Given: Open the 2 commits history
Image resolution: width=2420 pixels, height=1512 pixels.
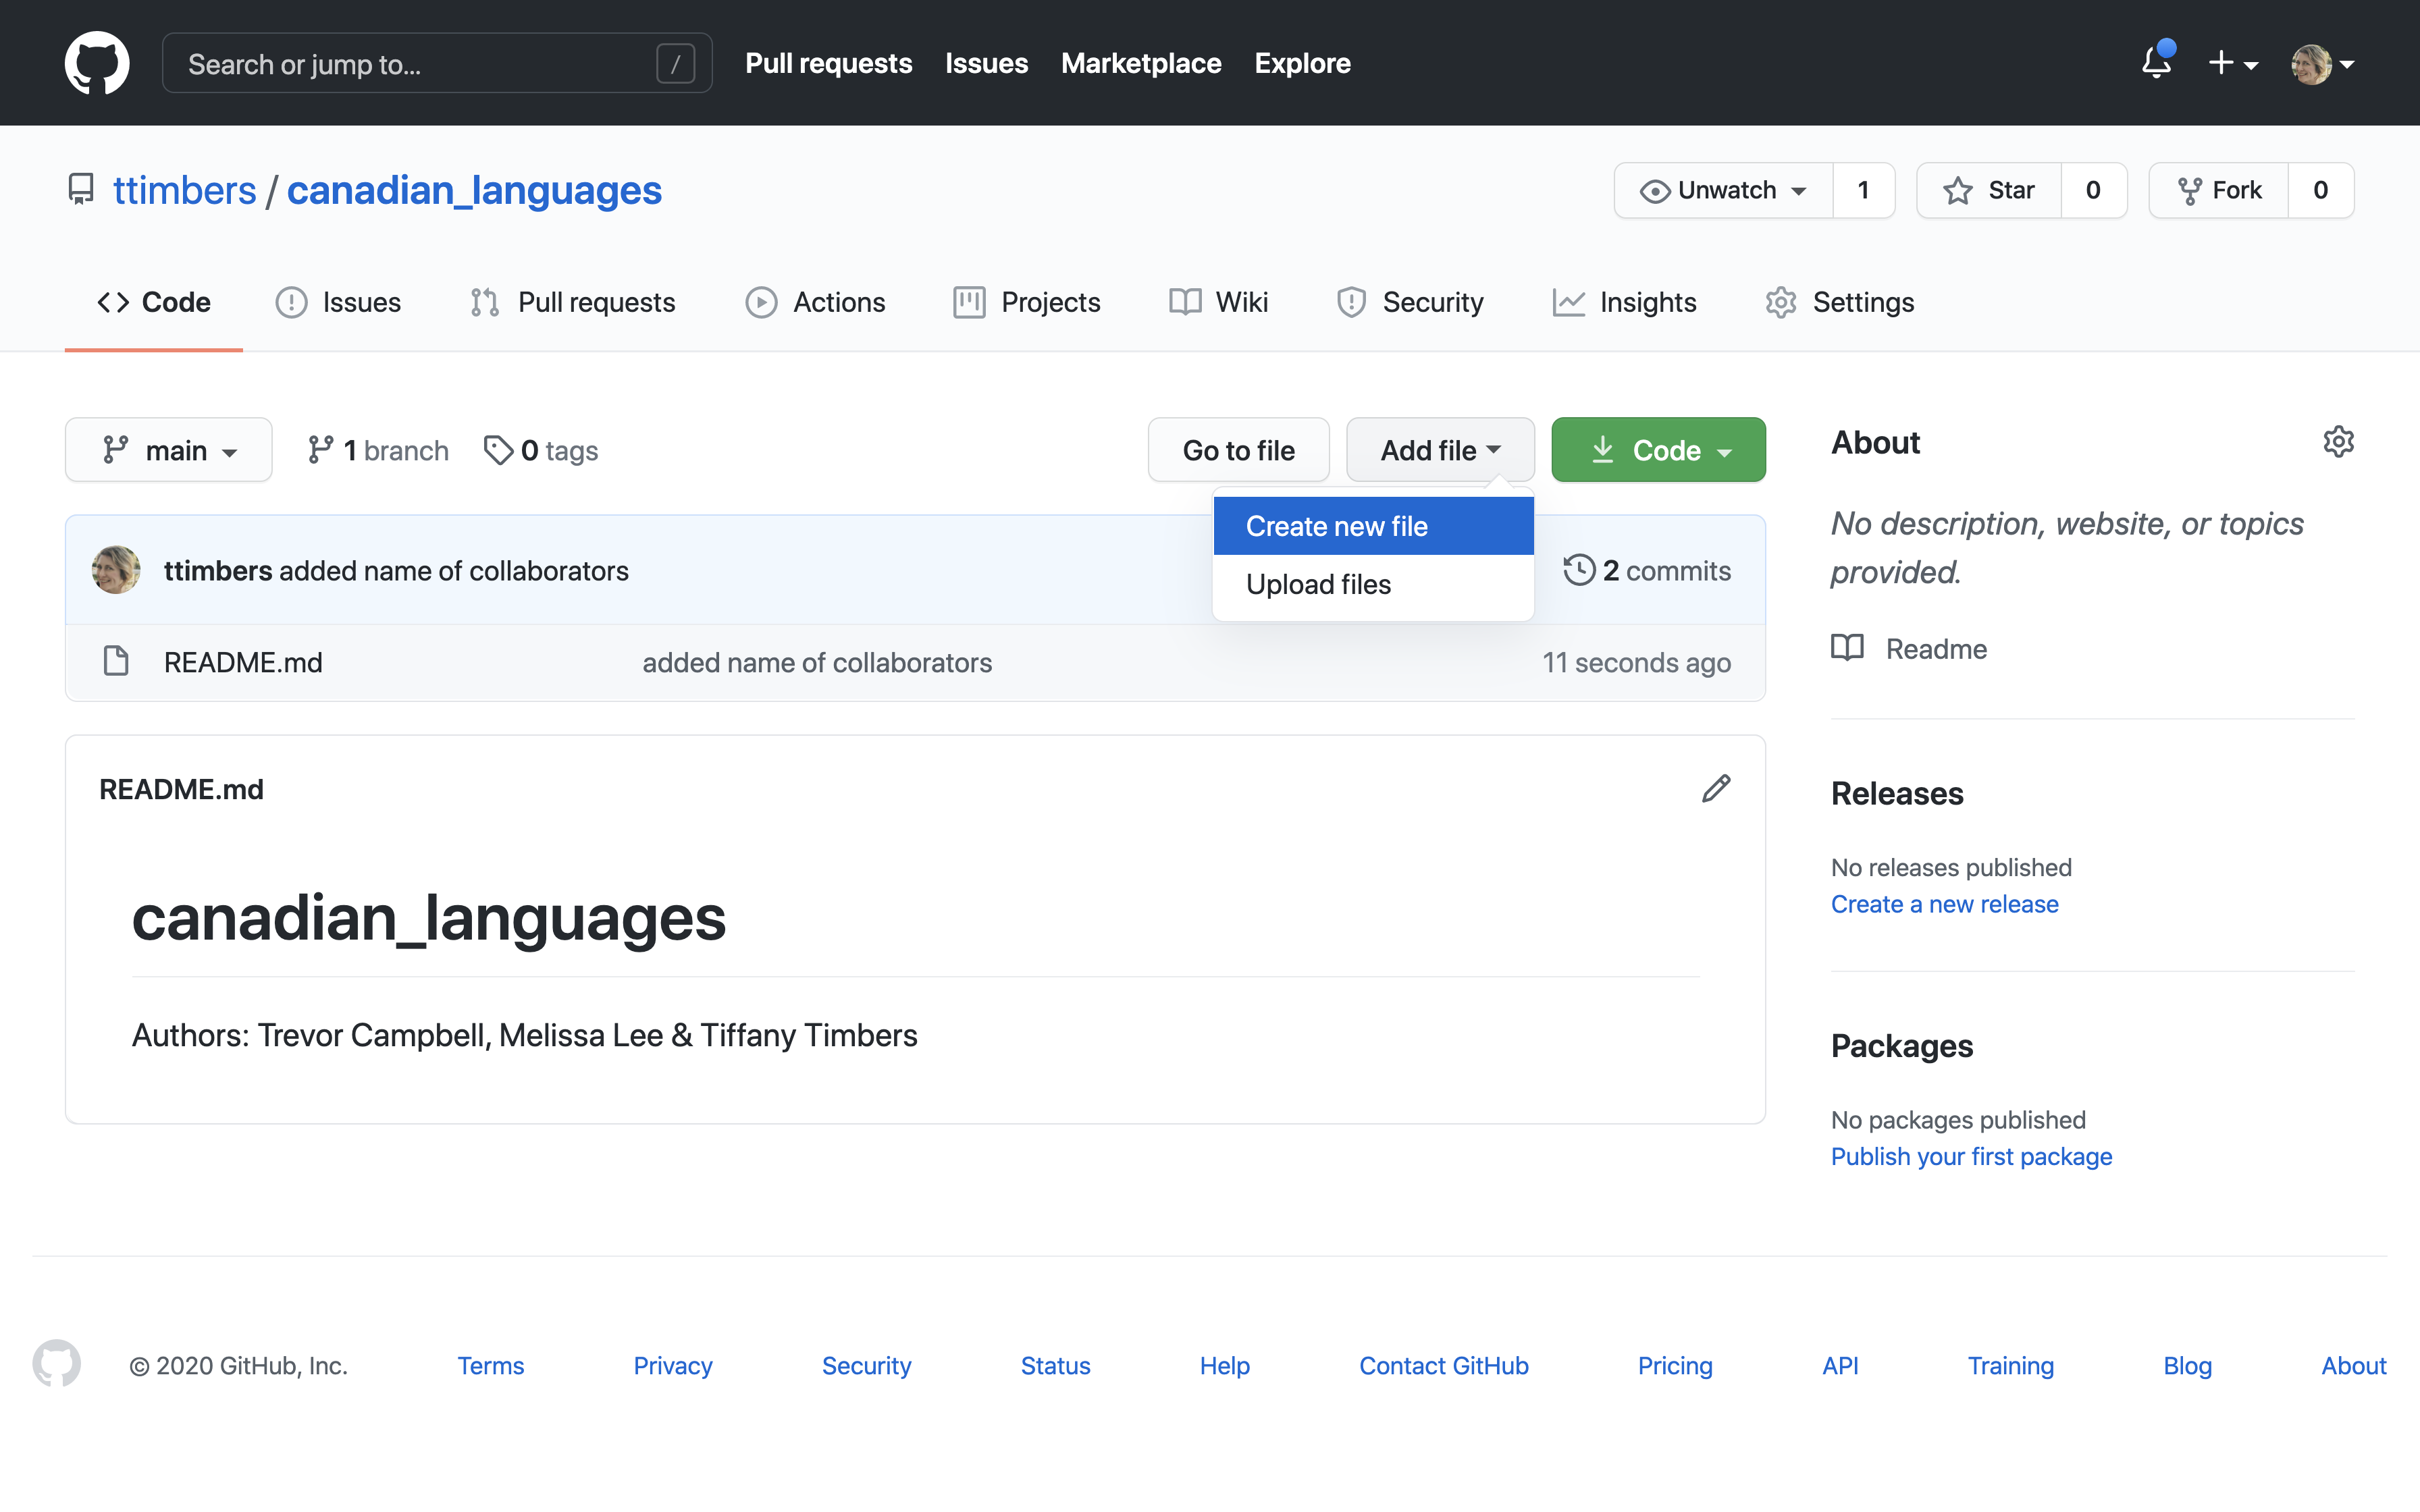Looking at the screenshot, I should click(1647, 570).
